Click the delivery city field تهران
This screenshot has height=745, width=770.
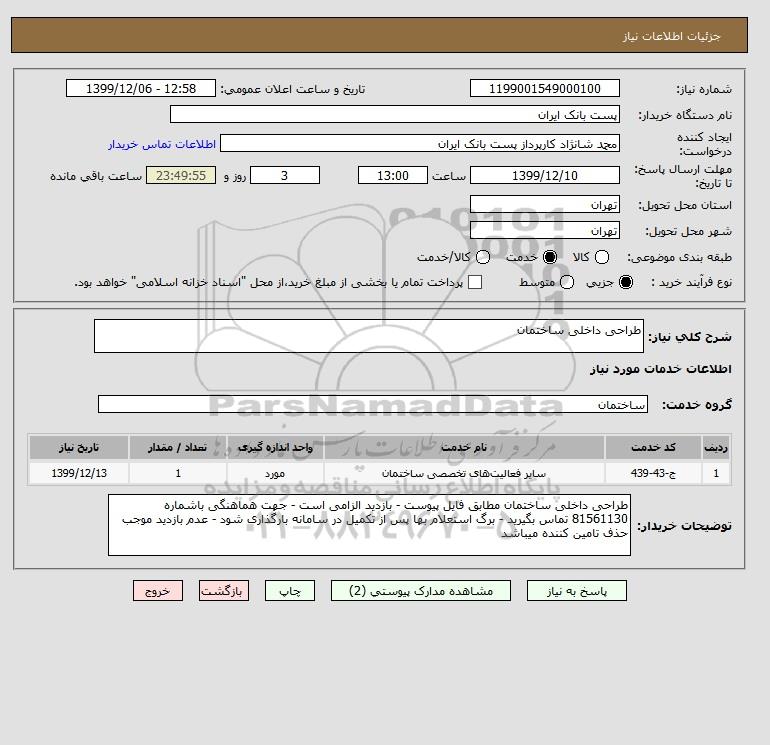545,230
